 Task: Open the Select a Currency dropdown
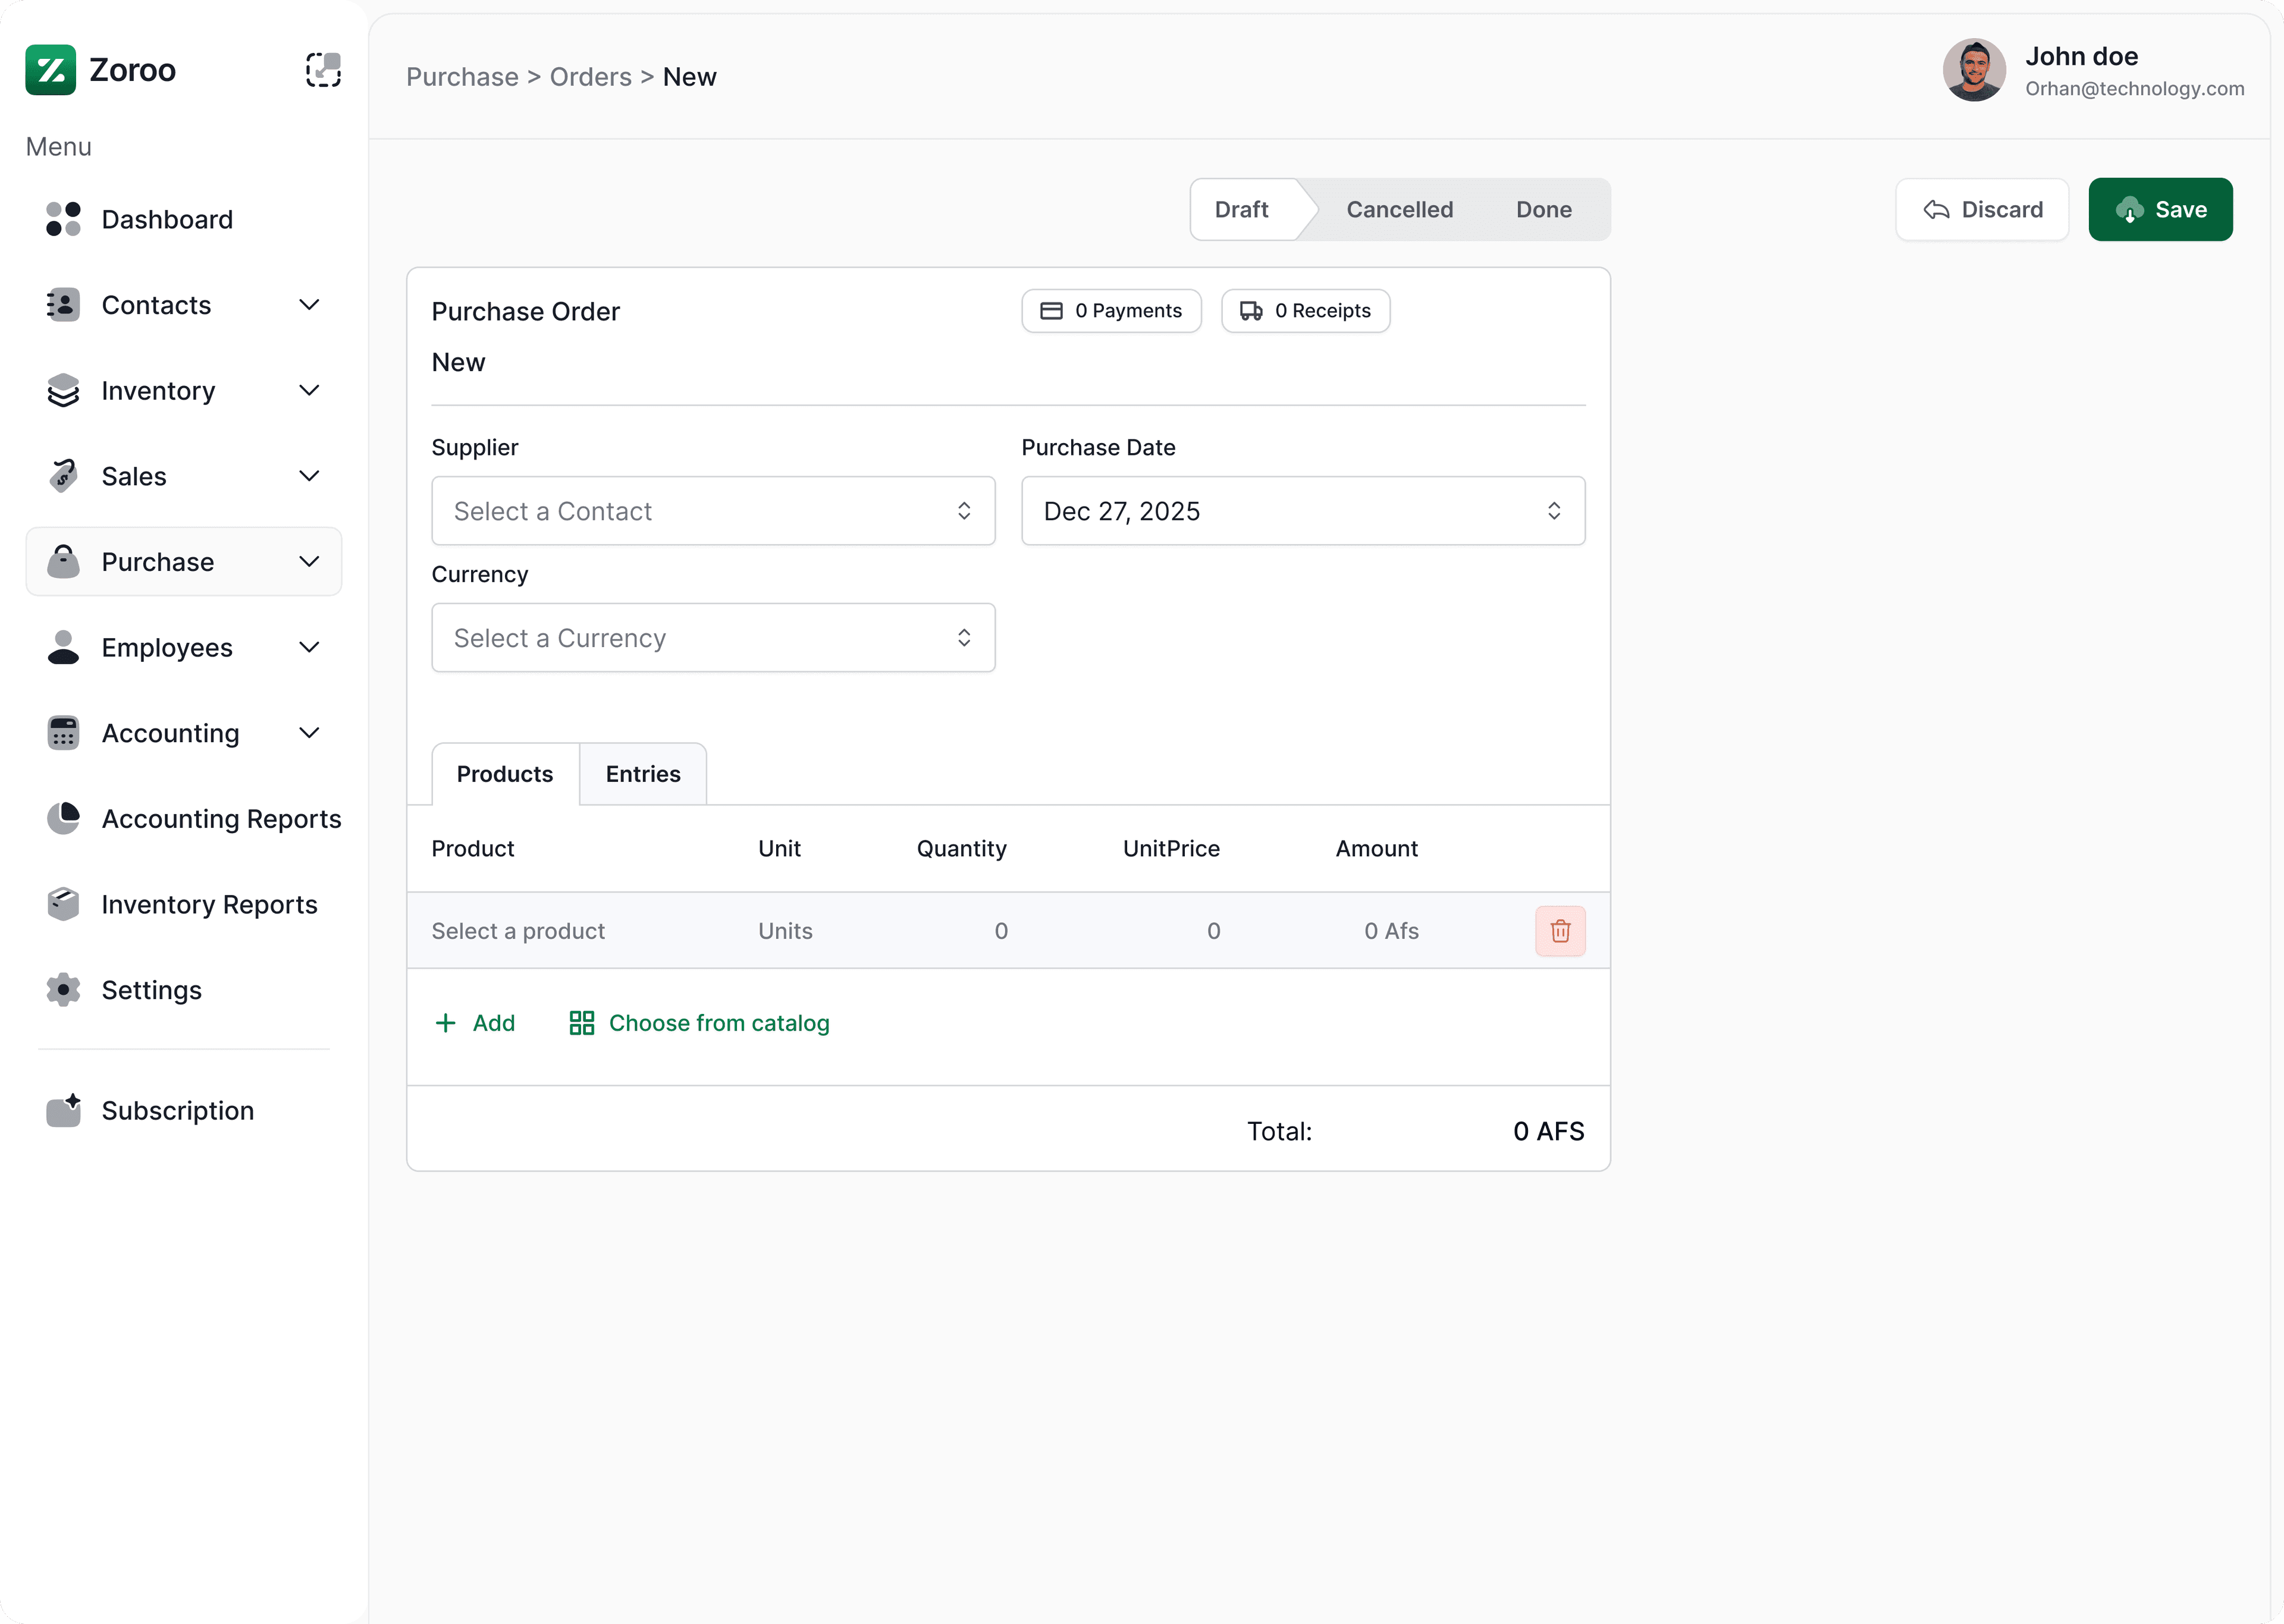712,638
